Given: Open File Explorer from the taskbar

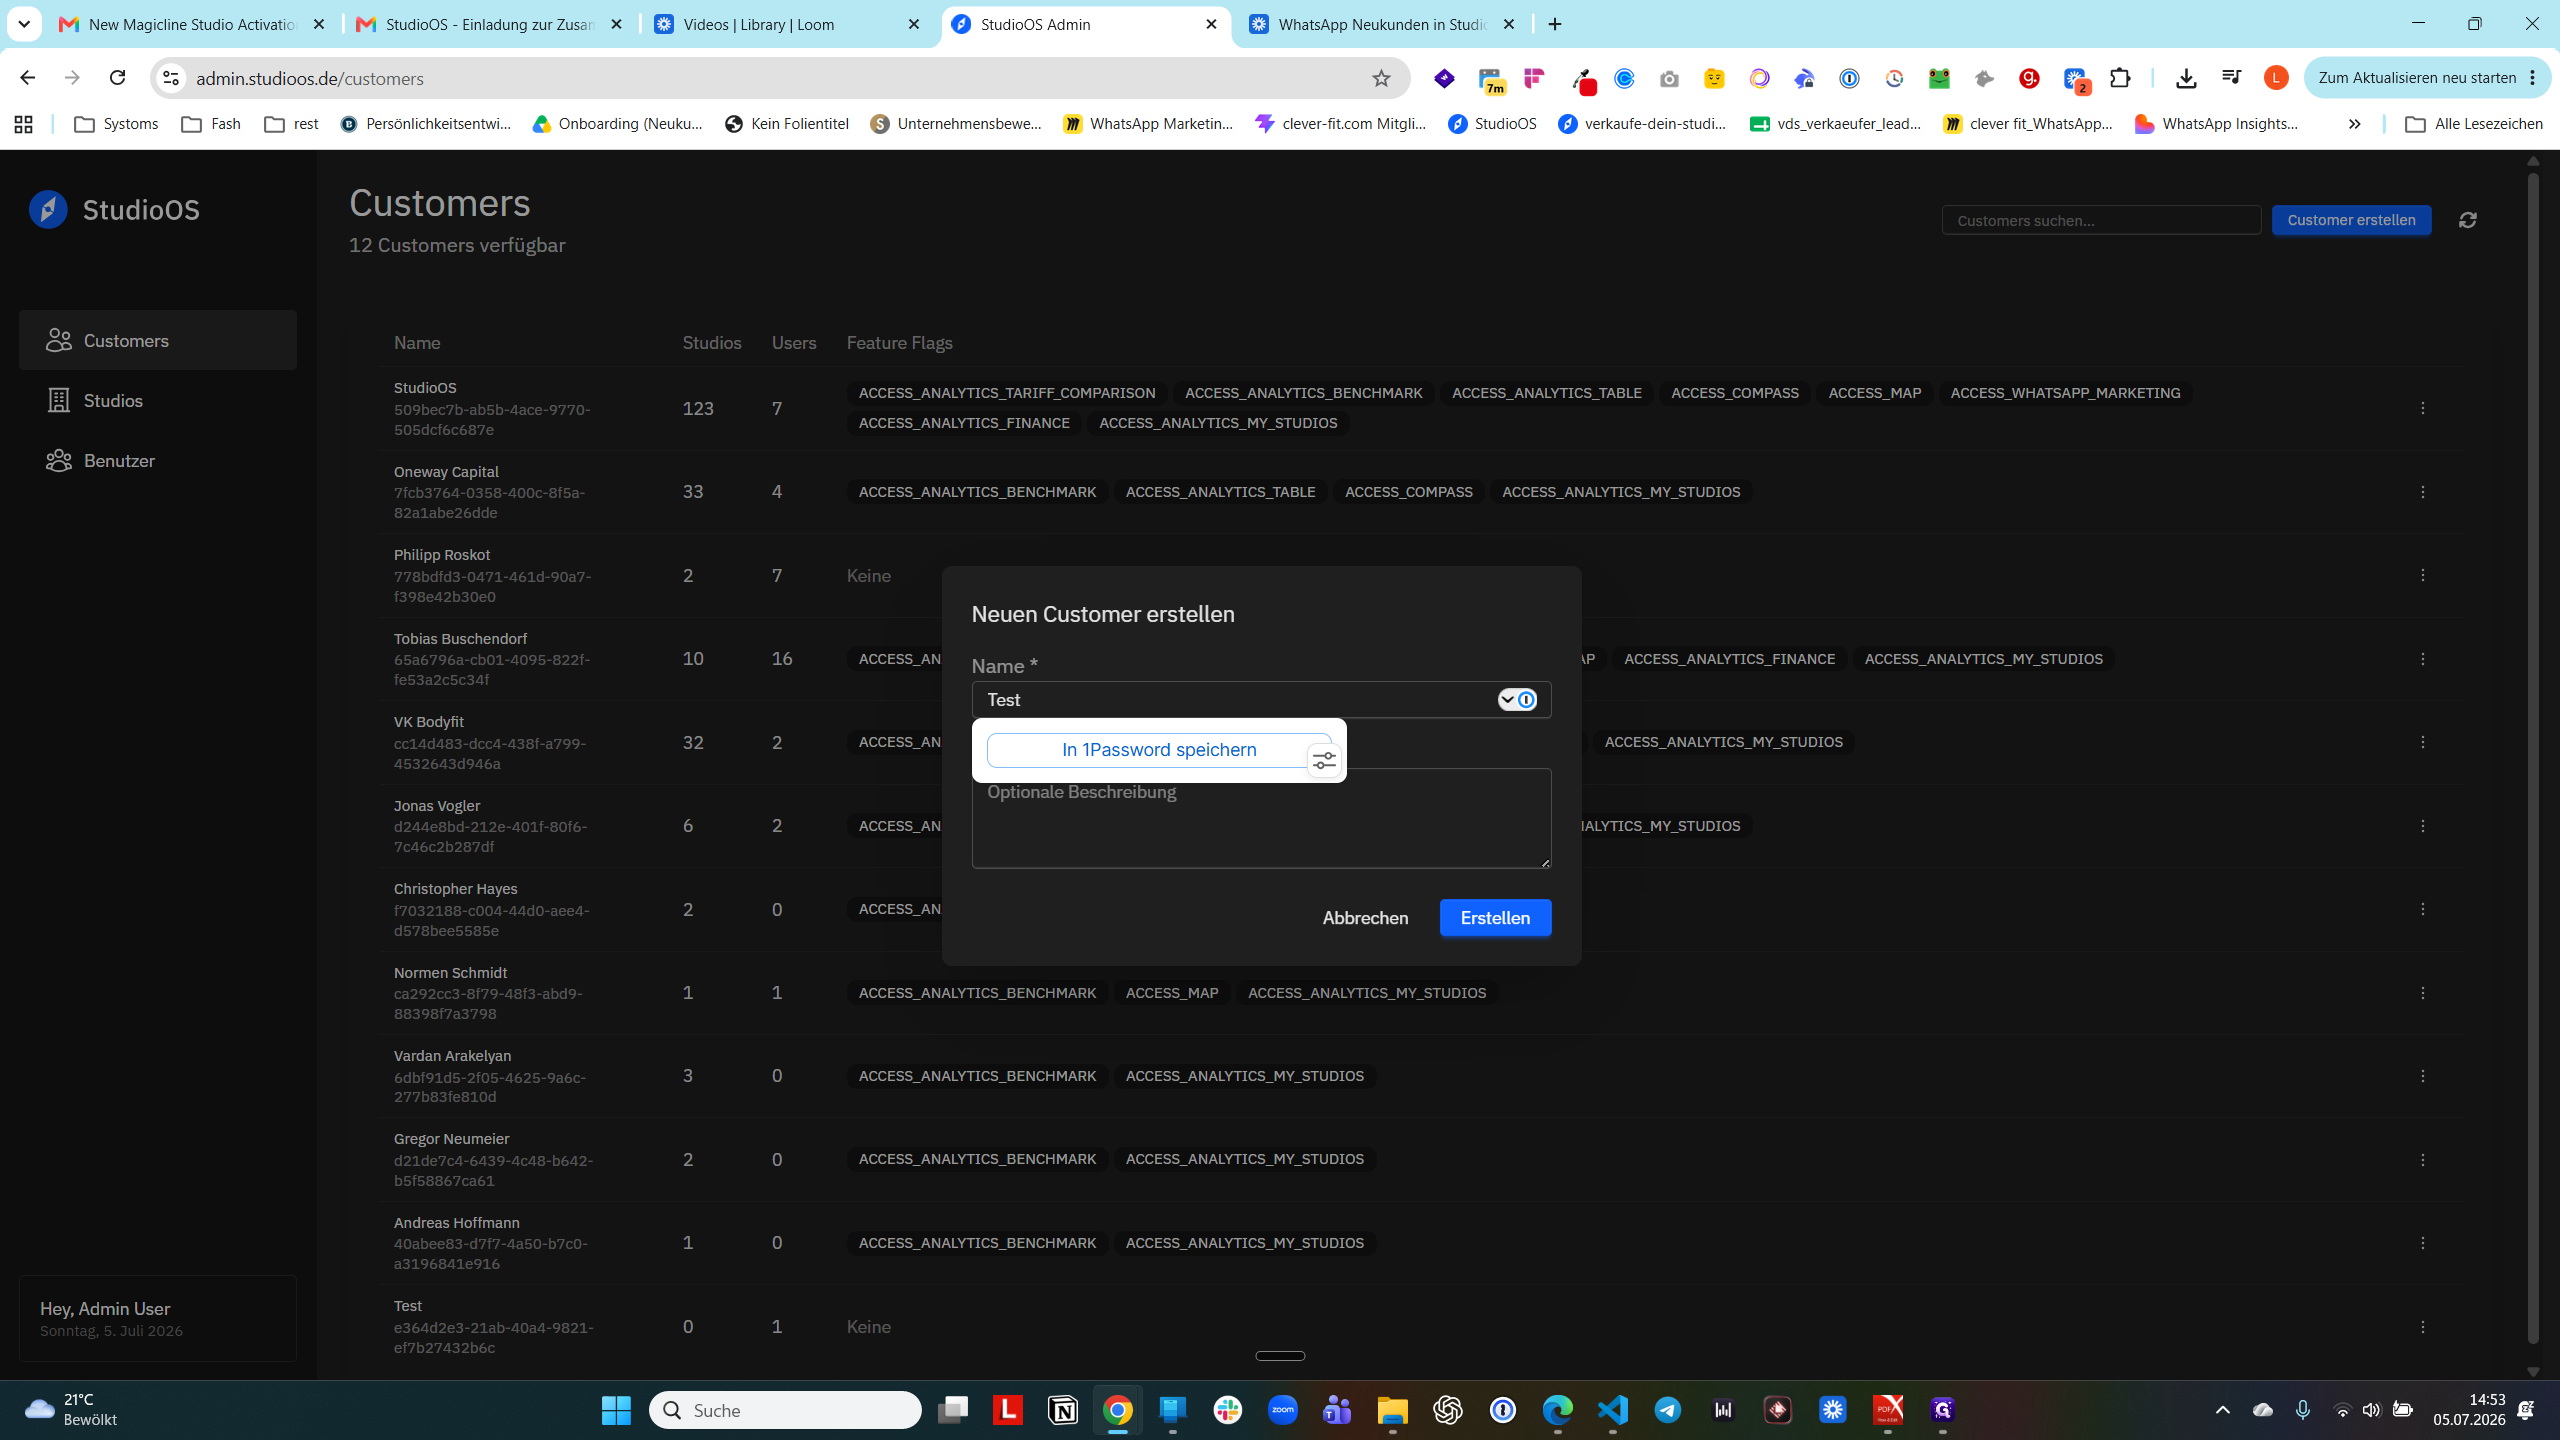Looking at the screenshot, I should point(1393,1410).
